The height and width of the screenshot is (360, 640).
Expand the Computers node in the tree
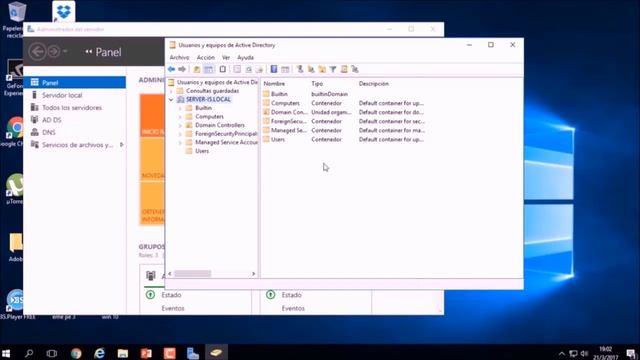click(x=180, y=117)
